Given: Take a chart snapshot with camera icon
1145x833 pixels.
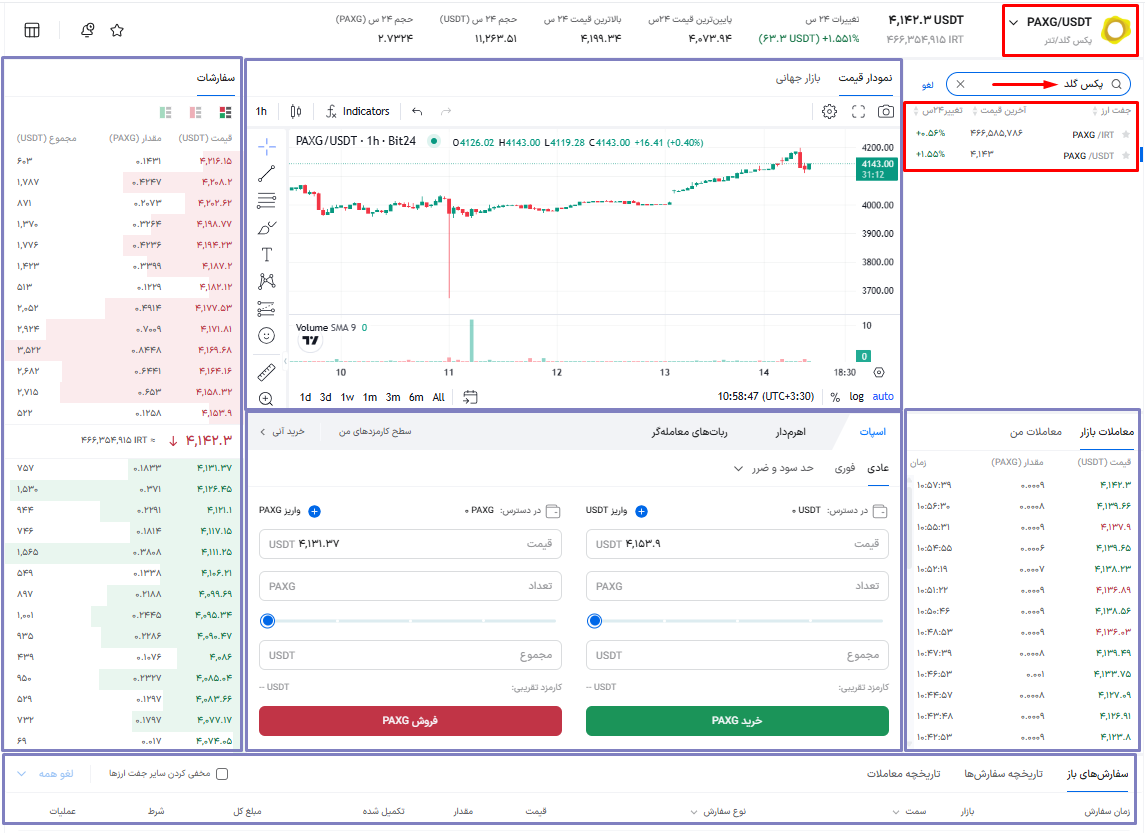Looking at the screenshot, I should point(886,112).
